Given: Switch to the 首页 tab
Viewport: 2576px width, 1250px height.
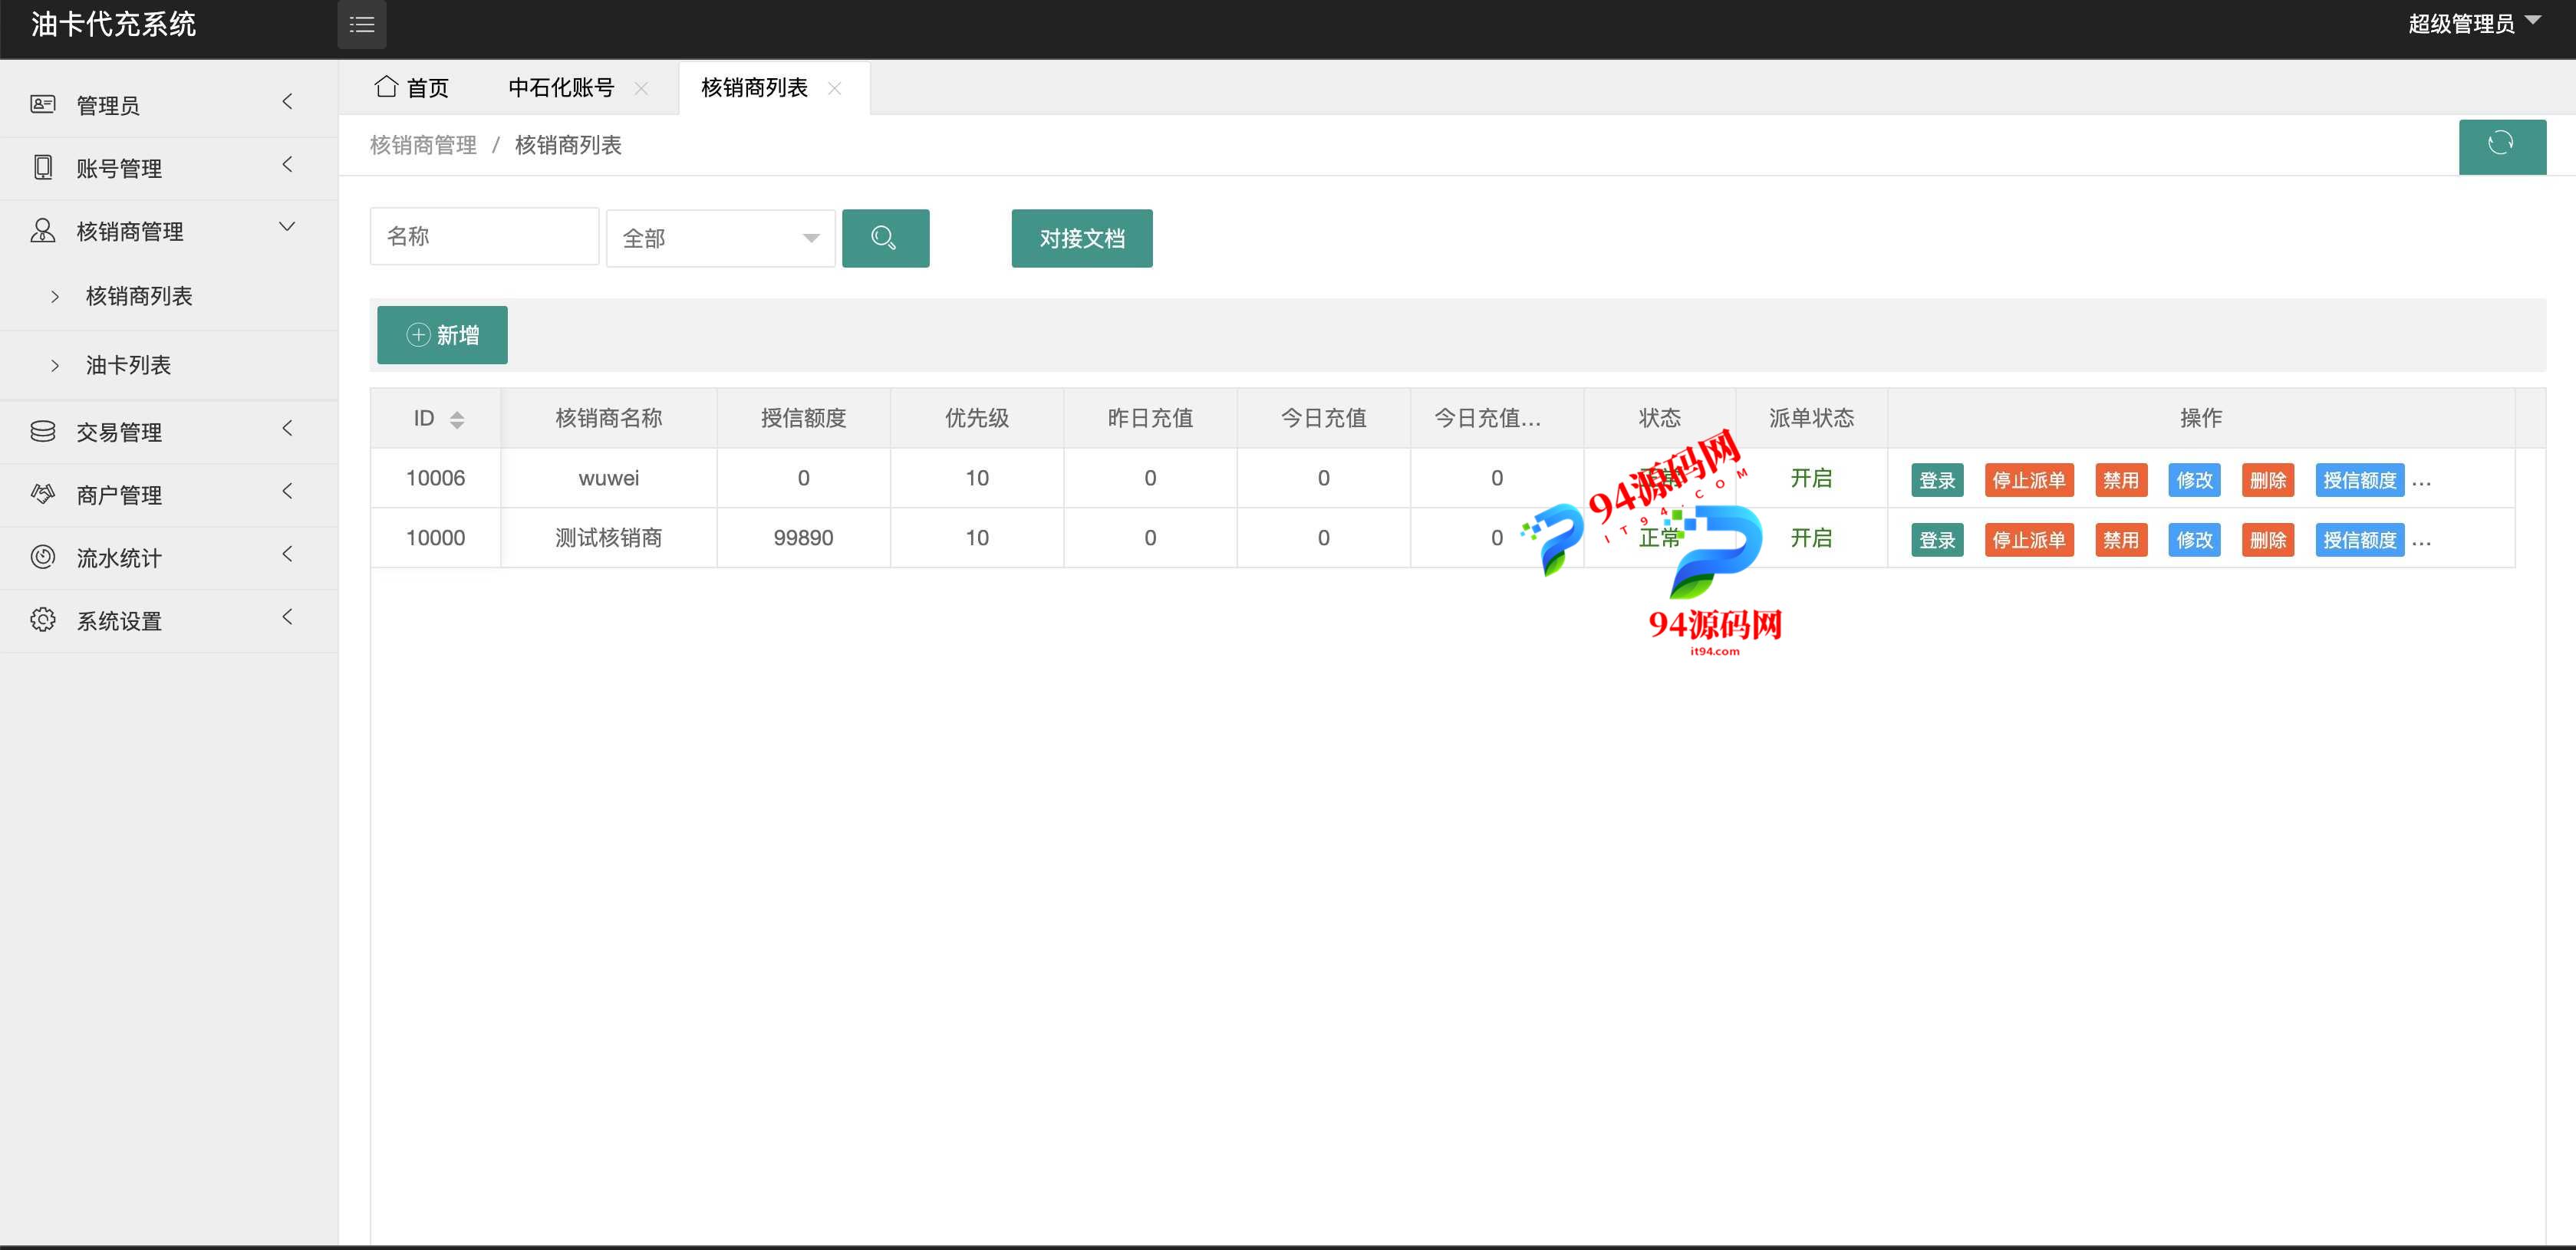Looking at the screenshot, I should 411,88.
